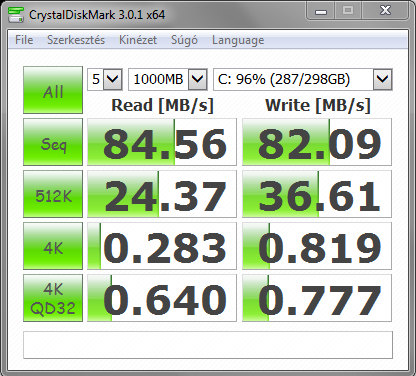Click the Seq read value 84.56

pos(162,142)
